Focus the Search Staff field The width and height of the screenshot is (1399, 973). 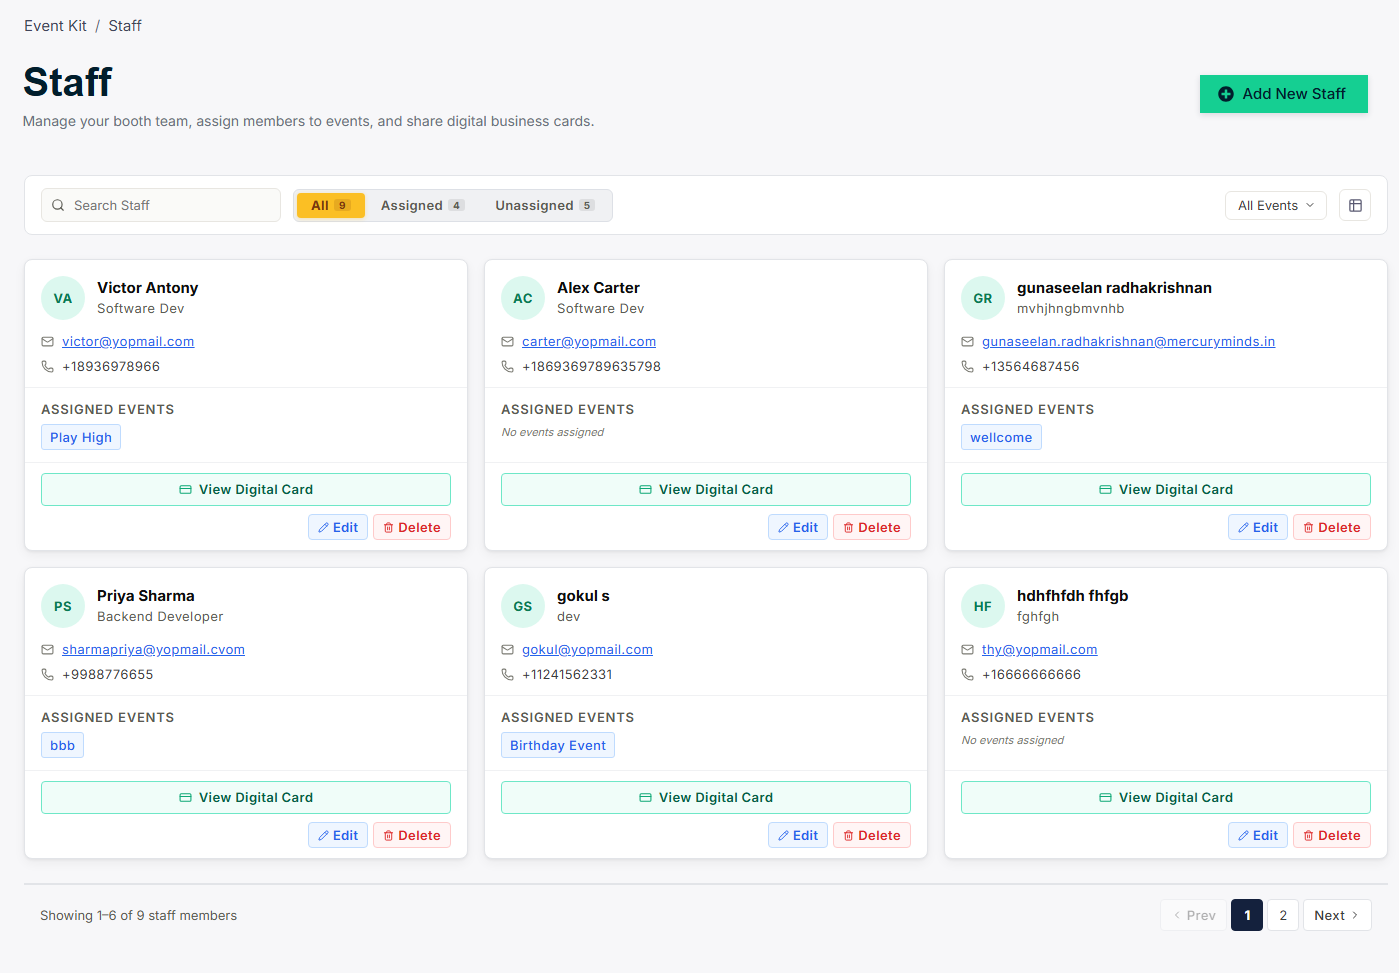tap(161, 205)
